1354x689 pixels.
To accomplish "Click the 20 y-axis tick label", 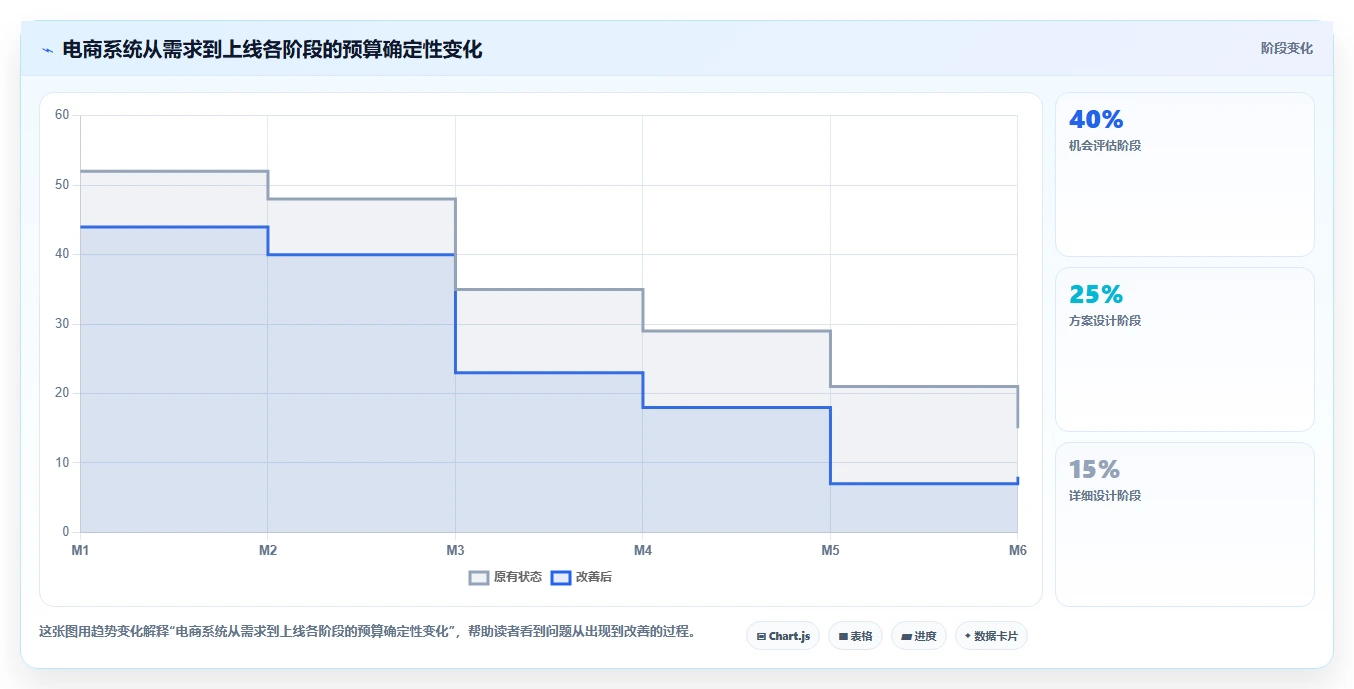I will click(x=62, y=393).
